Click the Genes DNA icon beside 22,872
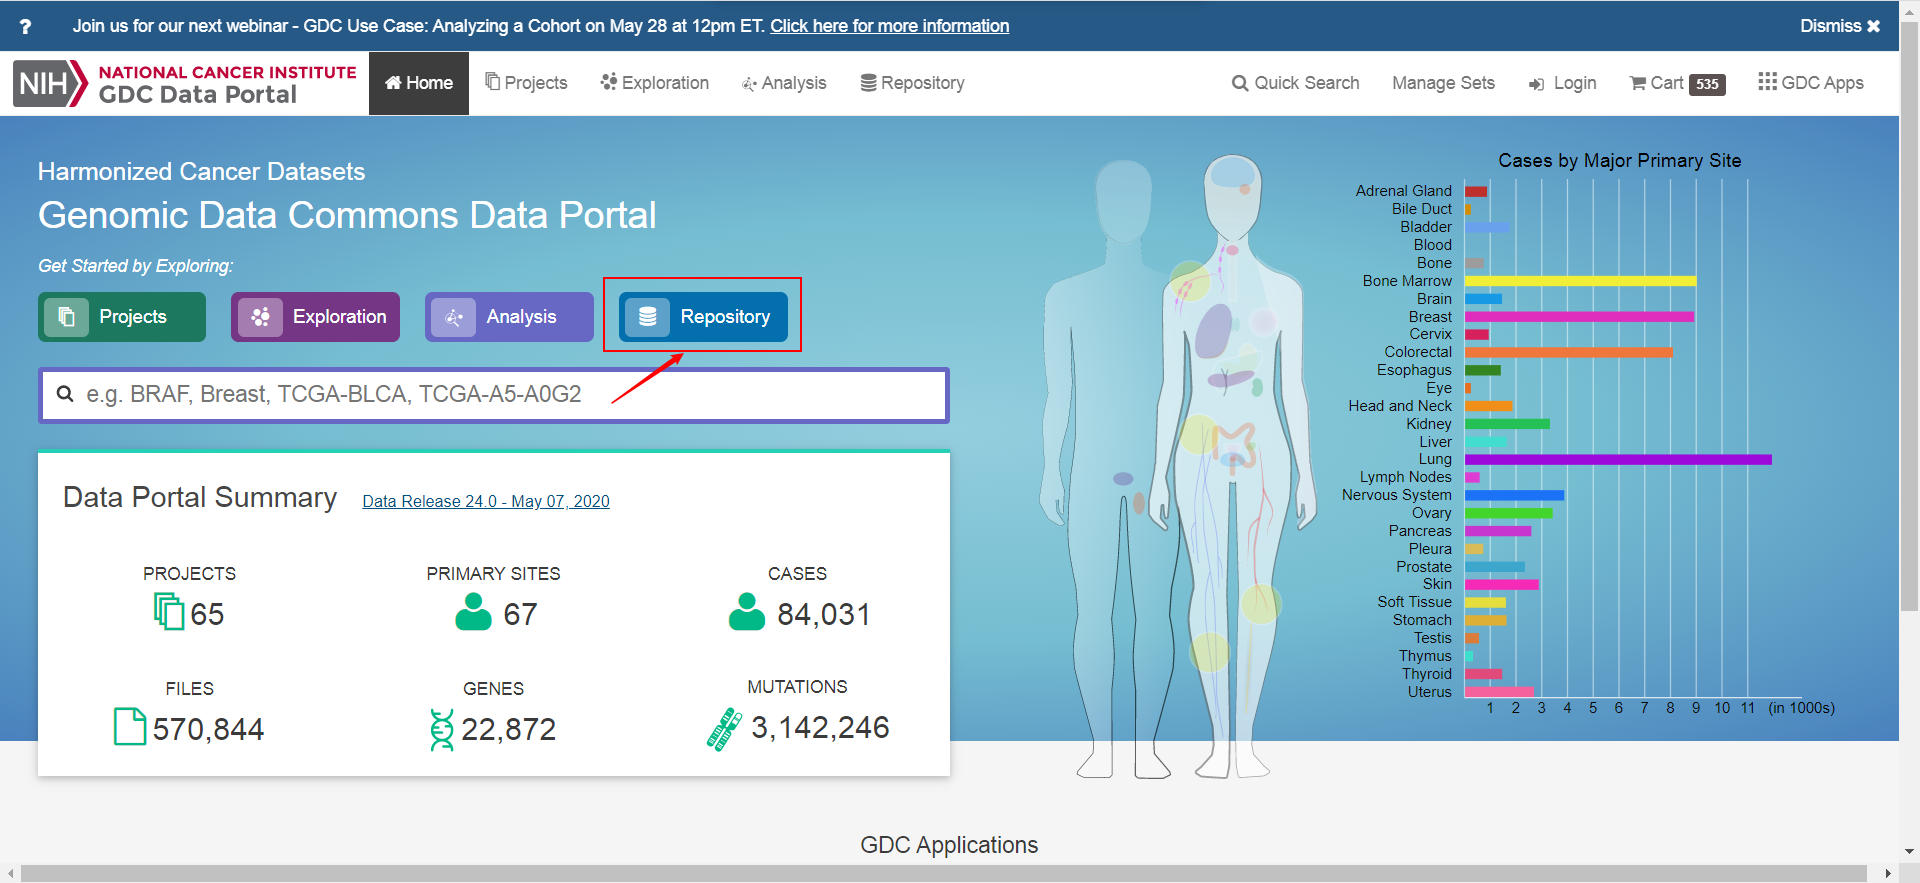 coord(441,729)
